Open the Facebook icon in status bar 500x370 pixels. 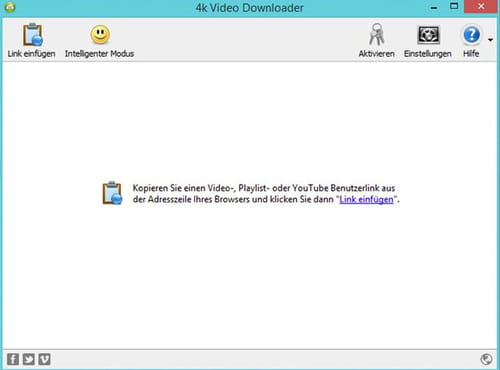(x=13, y=359)
